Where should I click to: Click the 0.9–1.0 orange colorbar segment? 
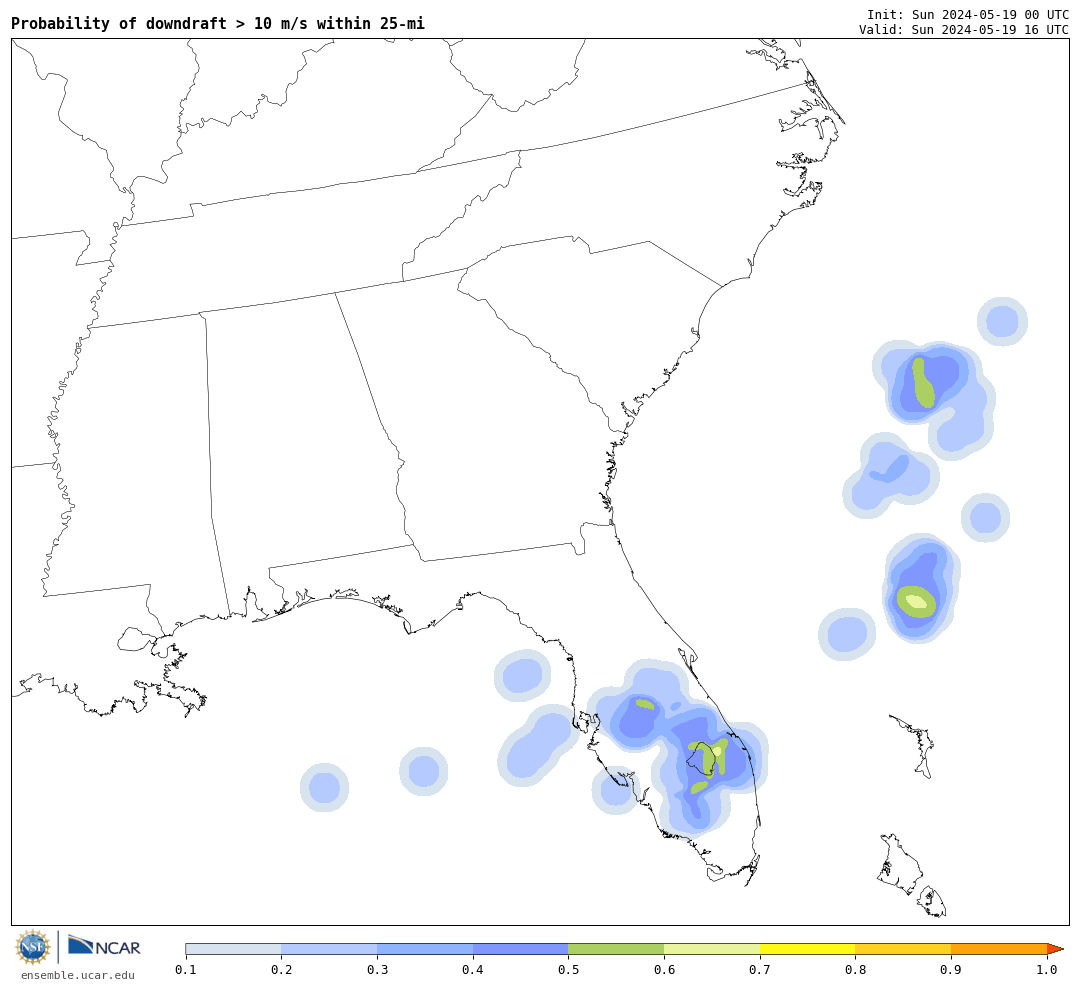[999, 949]
